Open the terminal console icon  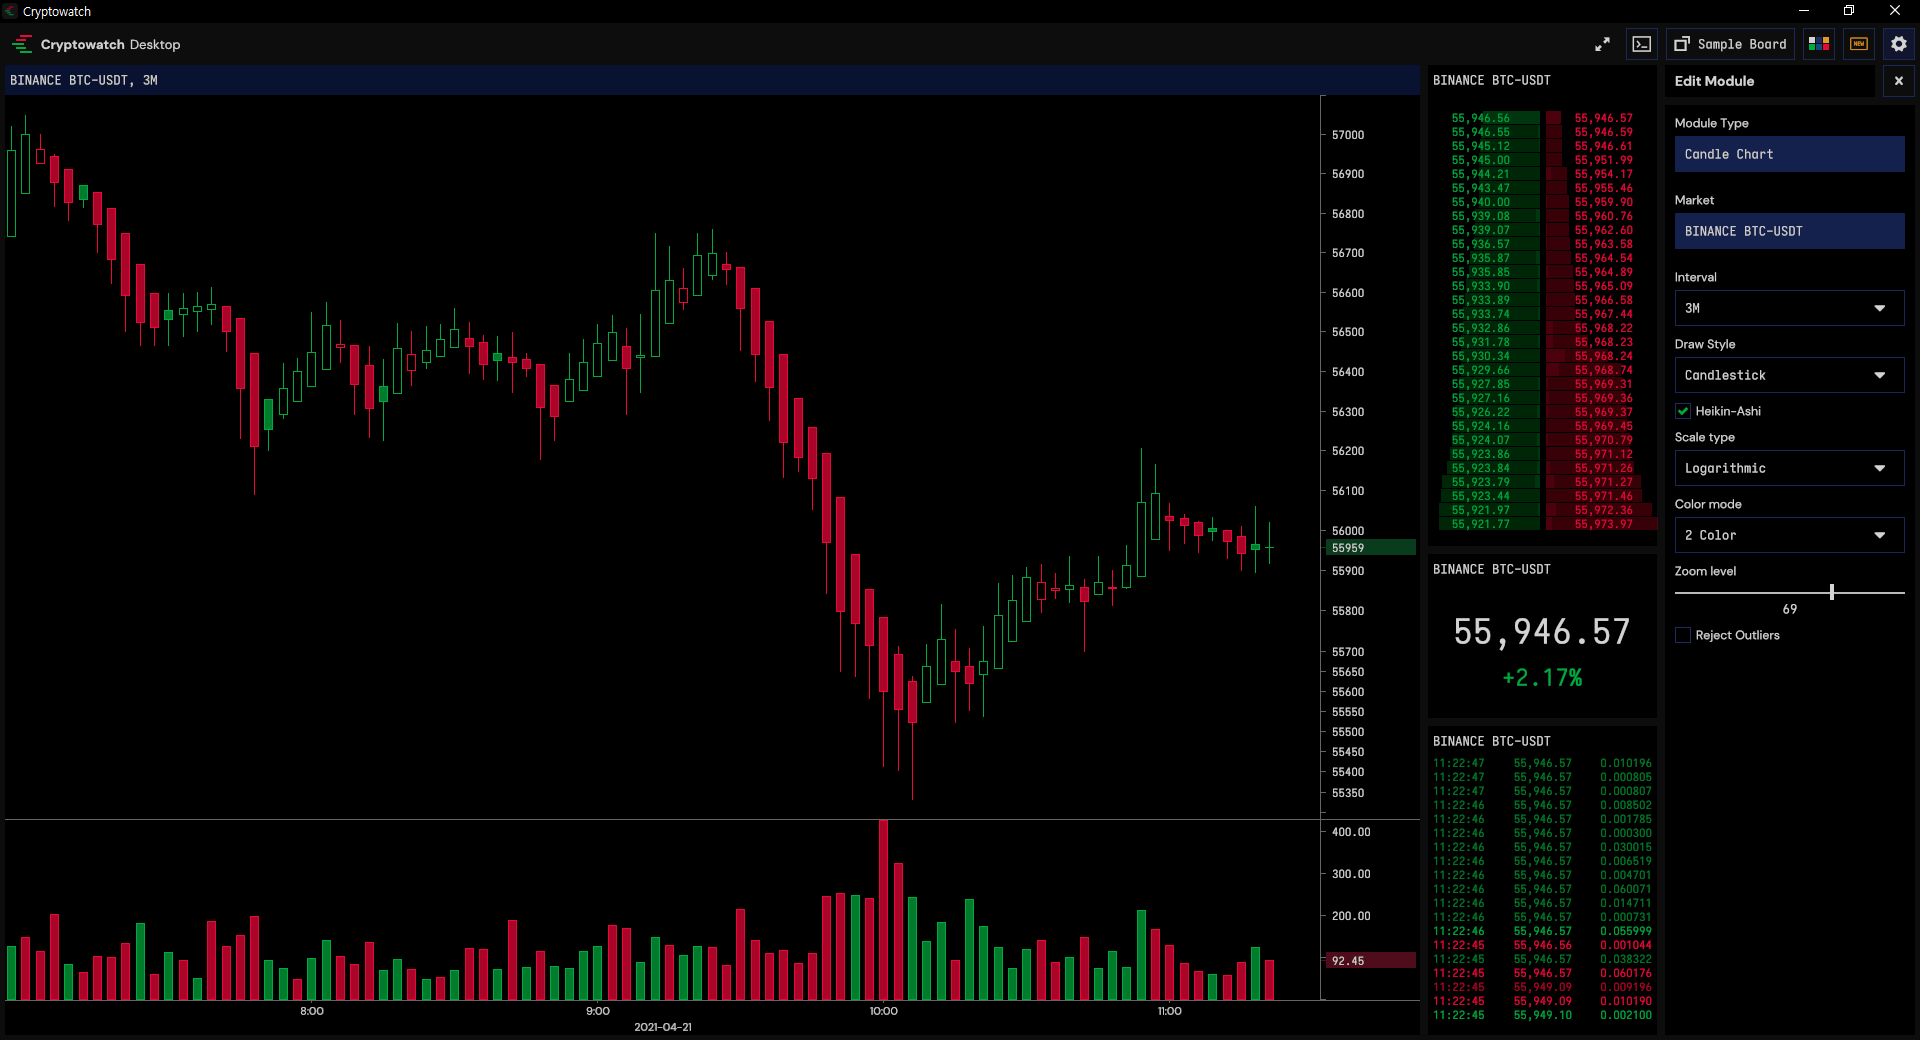tap(1642, 44)
